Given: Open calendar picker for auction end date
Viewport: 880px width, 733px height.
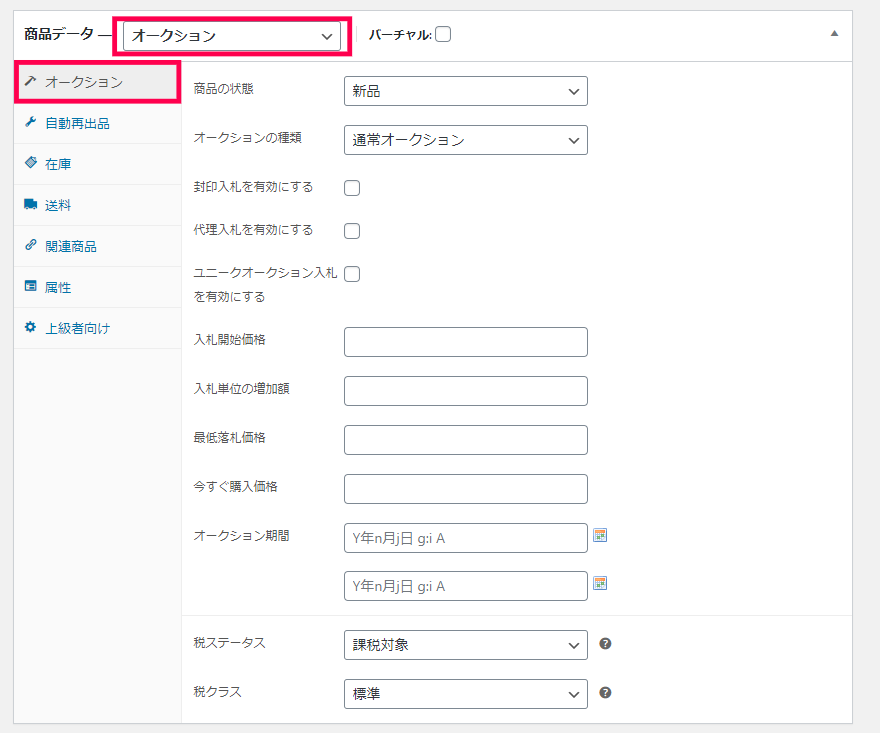Looking at the screenshot, I should tap(600, 583).
